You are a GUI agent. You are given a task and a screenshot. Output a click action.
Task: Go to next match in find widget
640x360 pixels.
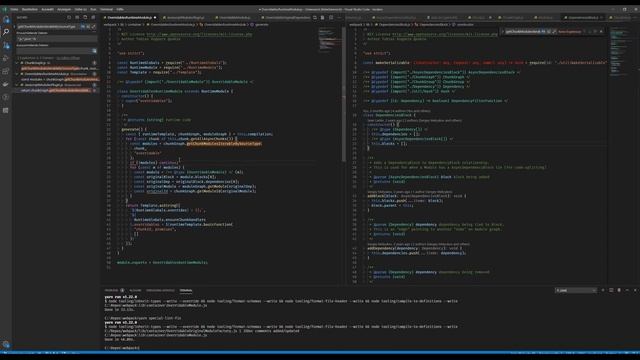point(590,31)
